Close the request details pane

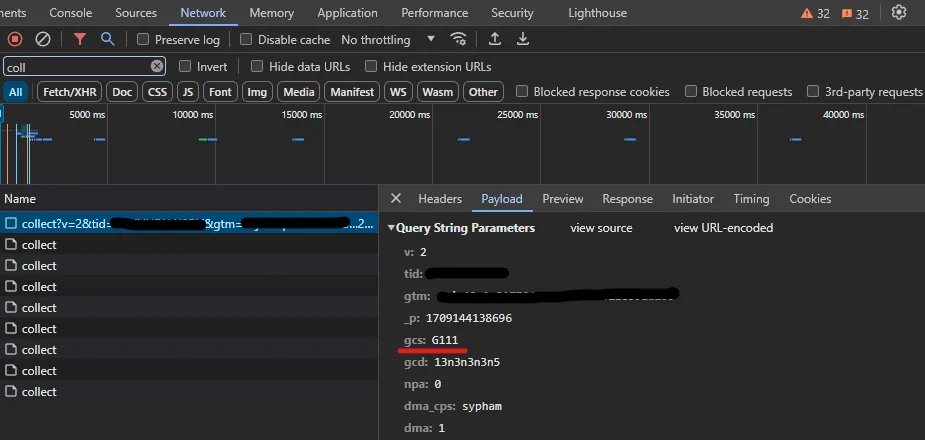(x=396, y=198)
